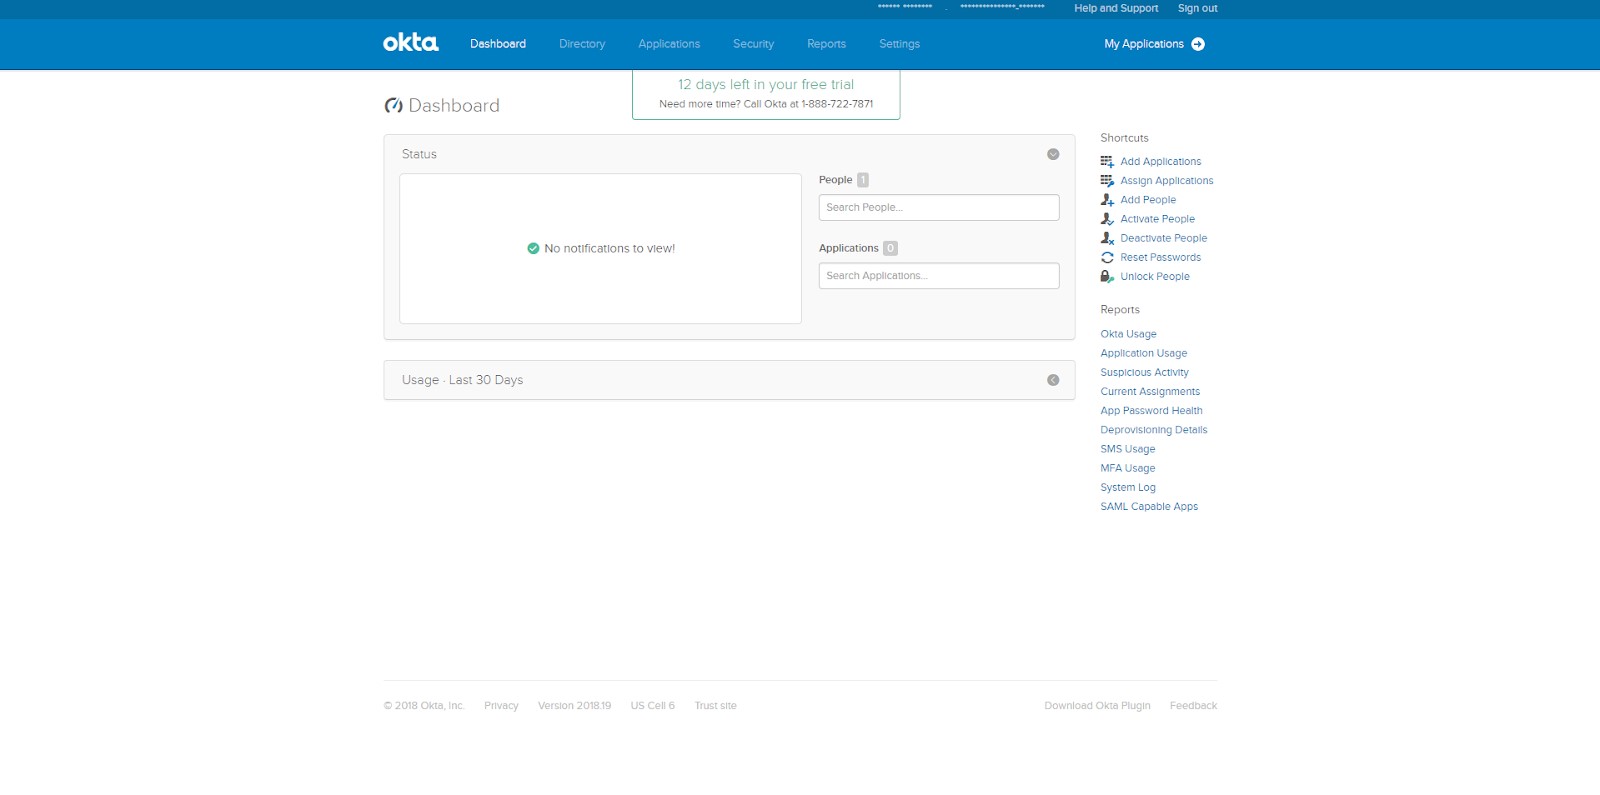Click the Activate People shortcut icon
The height and width of the screenshot is (795, 1600).
coord(1107,219)
